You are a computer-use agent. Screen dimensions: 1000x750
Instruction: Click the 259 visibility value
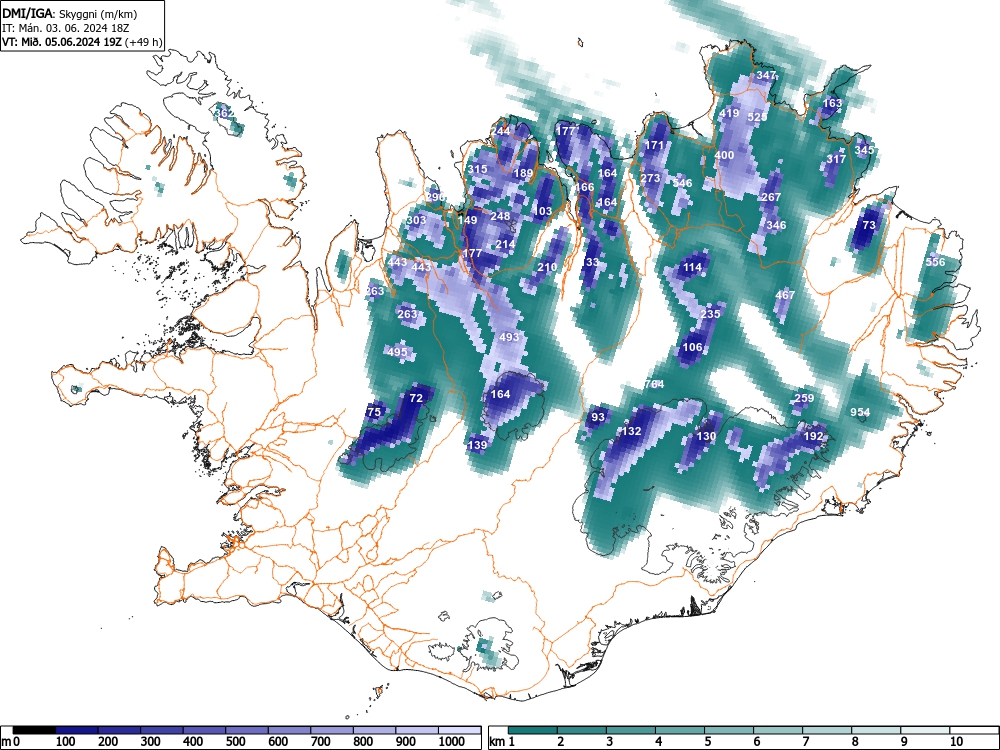pos(804,398)
